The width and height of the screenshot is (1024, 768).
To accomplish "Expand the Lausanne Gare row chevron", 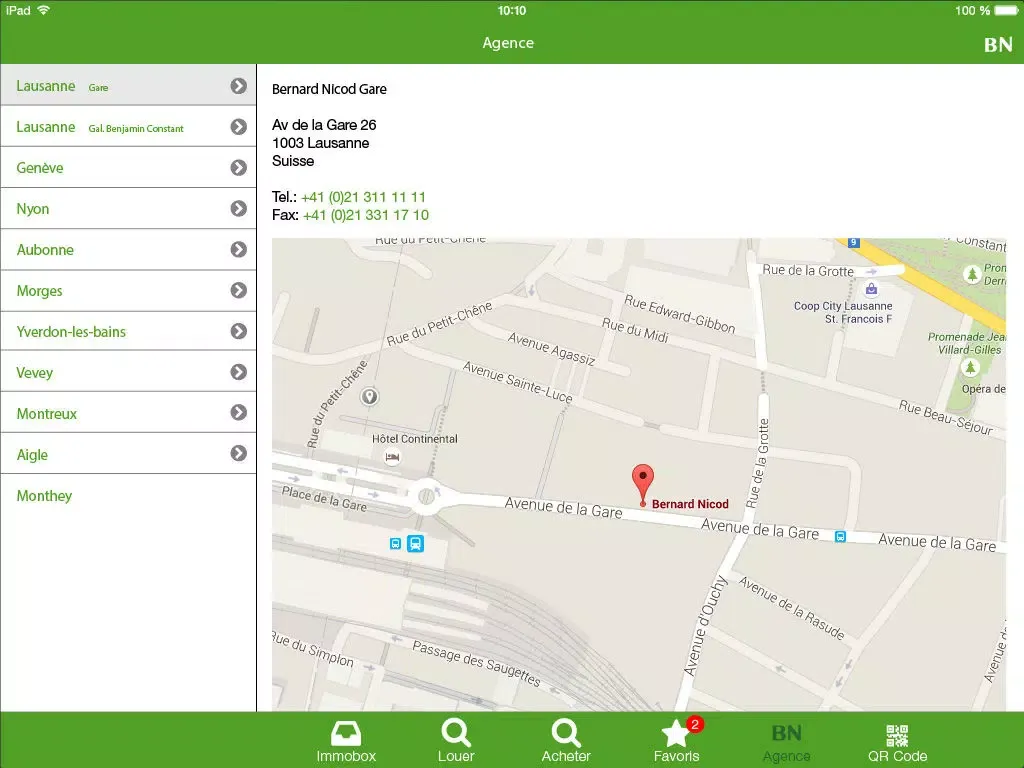I will [x=238, y=86].
